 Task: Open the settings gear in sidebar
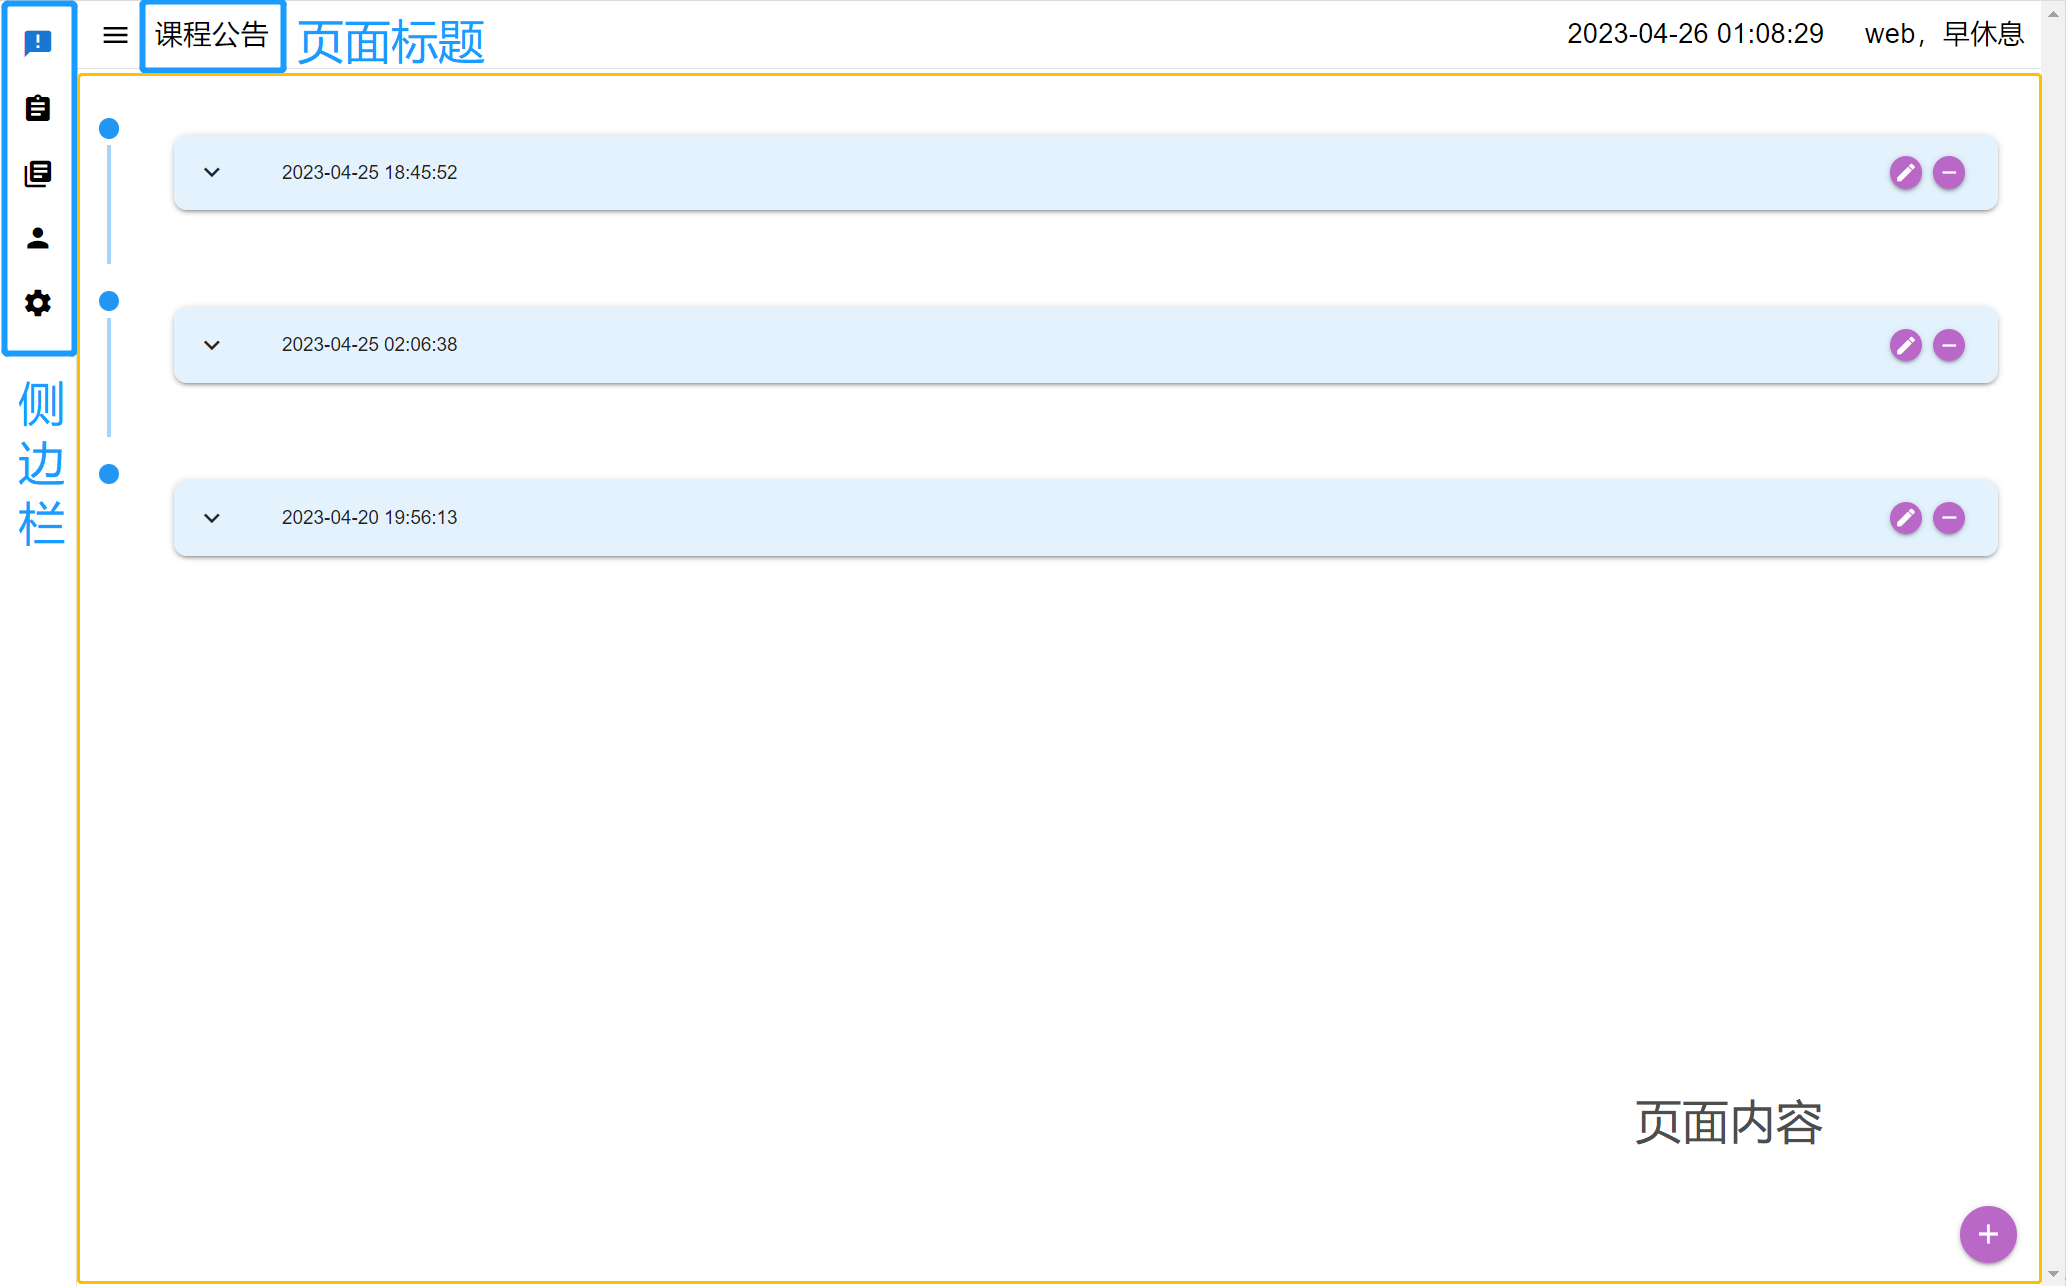[38, 303]
